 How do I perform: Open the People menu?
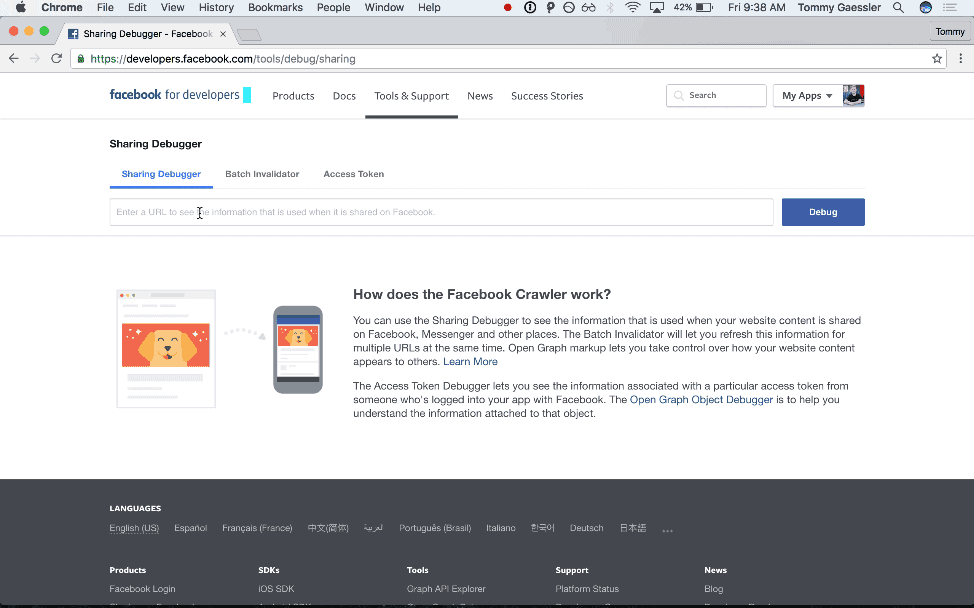point(334,7)
